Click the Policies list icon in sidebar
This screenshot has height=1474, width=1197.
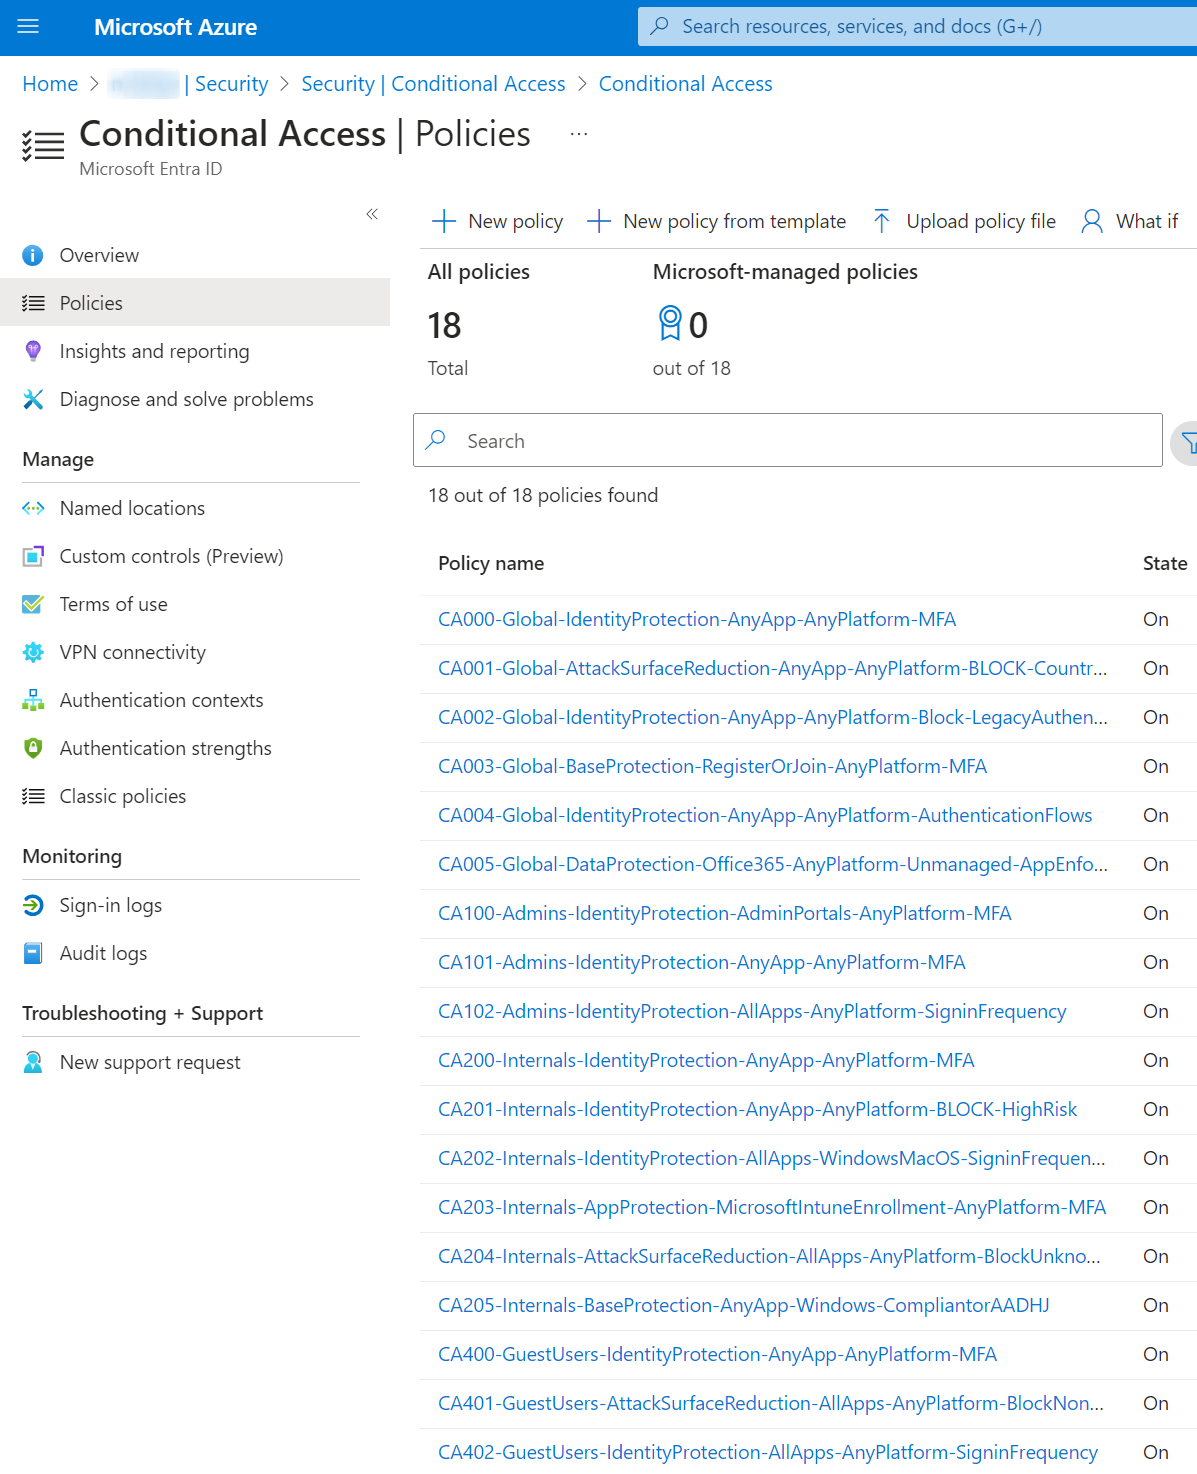33,304
